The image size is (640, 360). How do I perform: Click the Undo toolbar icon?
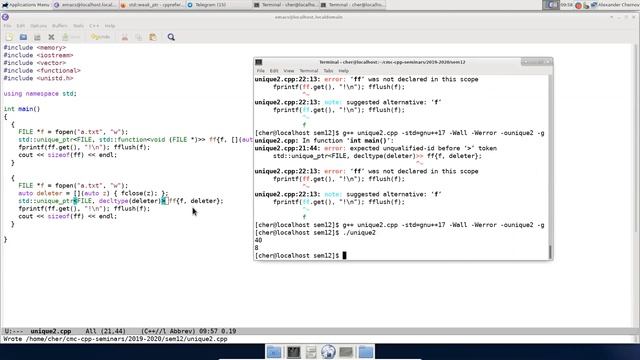point(100,37)
